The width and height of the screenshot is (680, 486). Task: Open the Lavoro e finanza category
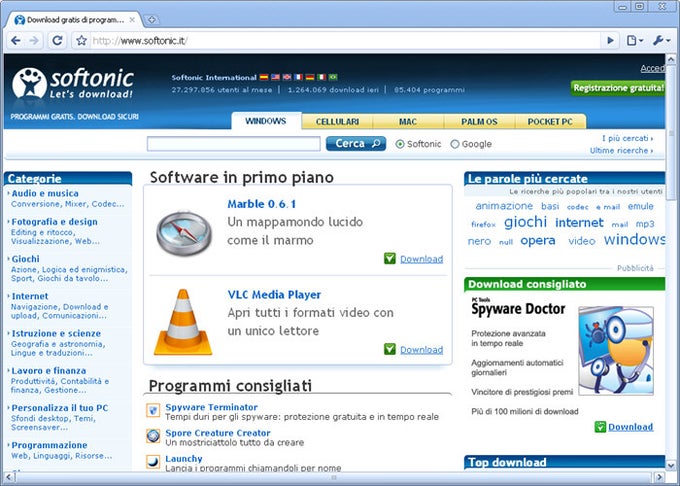pyautogui.click(x=49, y=371)
